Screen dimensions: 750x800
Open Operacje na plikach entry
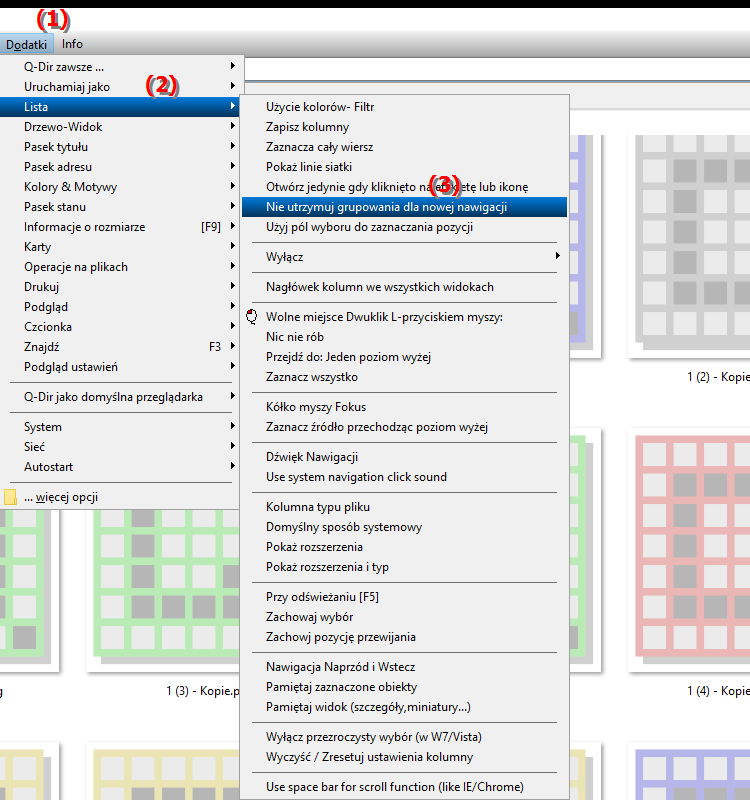click(x=121, y=267)
